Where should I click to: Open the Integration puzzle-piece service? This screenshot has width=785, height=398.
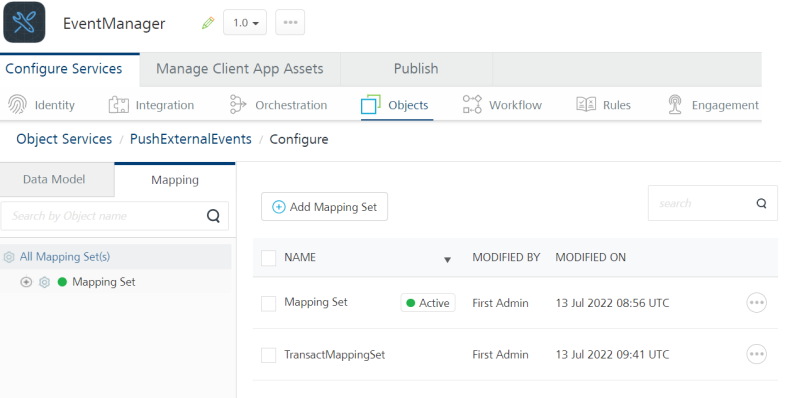pyautogui.click(x=119, y=105)
